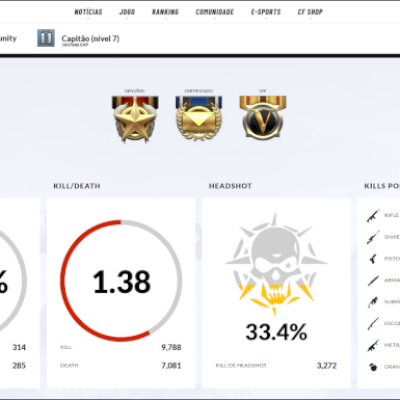Select the Rifle weapon icon
The width and height of the screenshot is (400, 400).
coord(373,216)
